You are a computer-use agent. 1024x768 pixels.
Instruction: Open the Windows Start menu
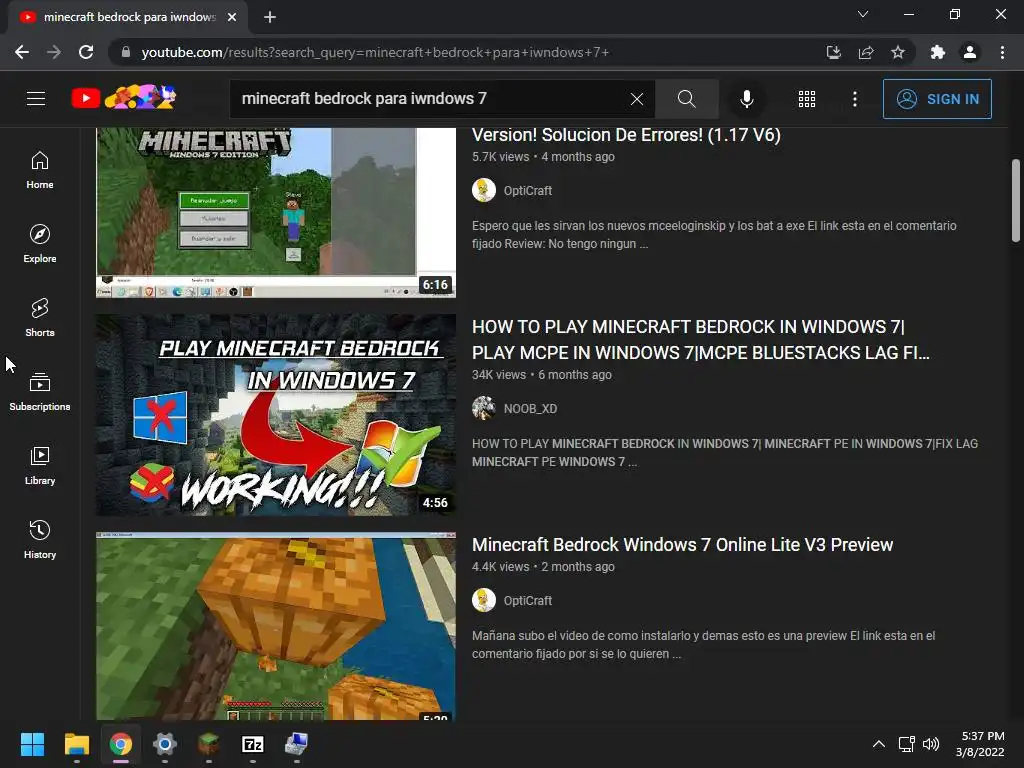[x=32, y=744]
